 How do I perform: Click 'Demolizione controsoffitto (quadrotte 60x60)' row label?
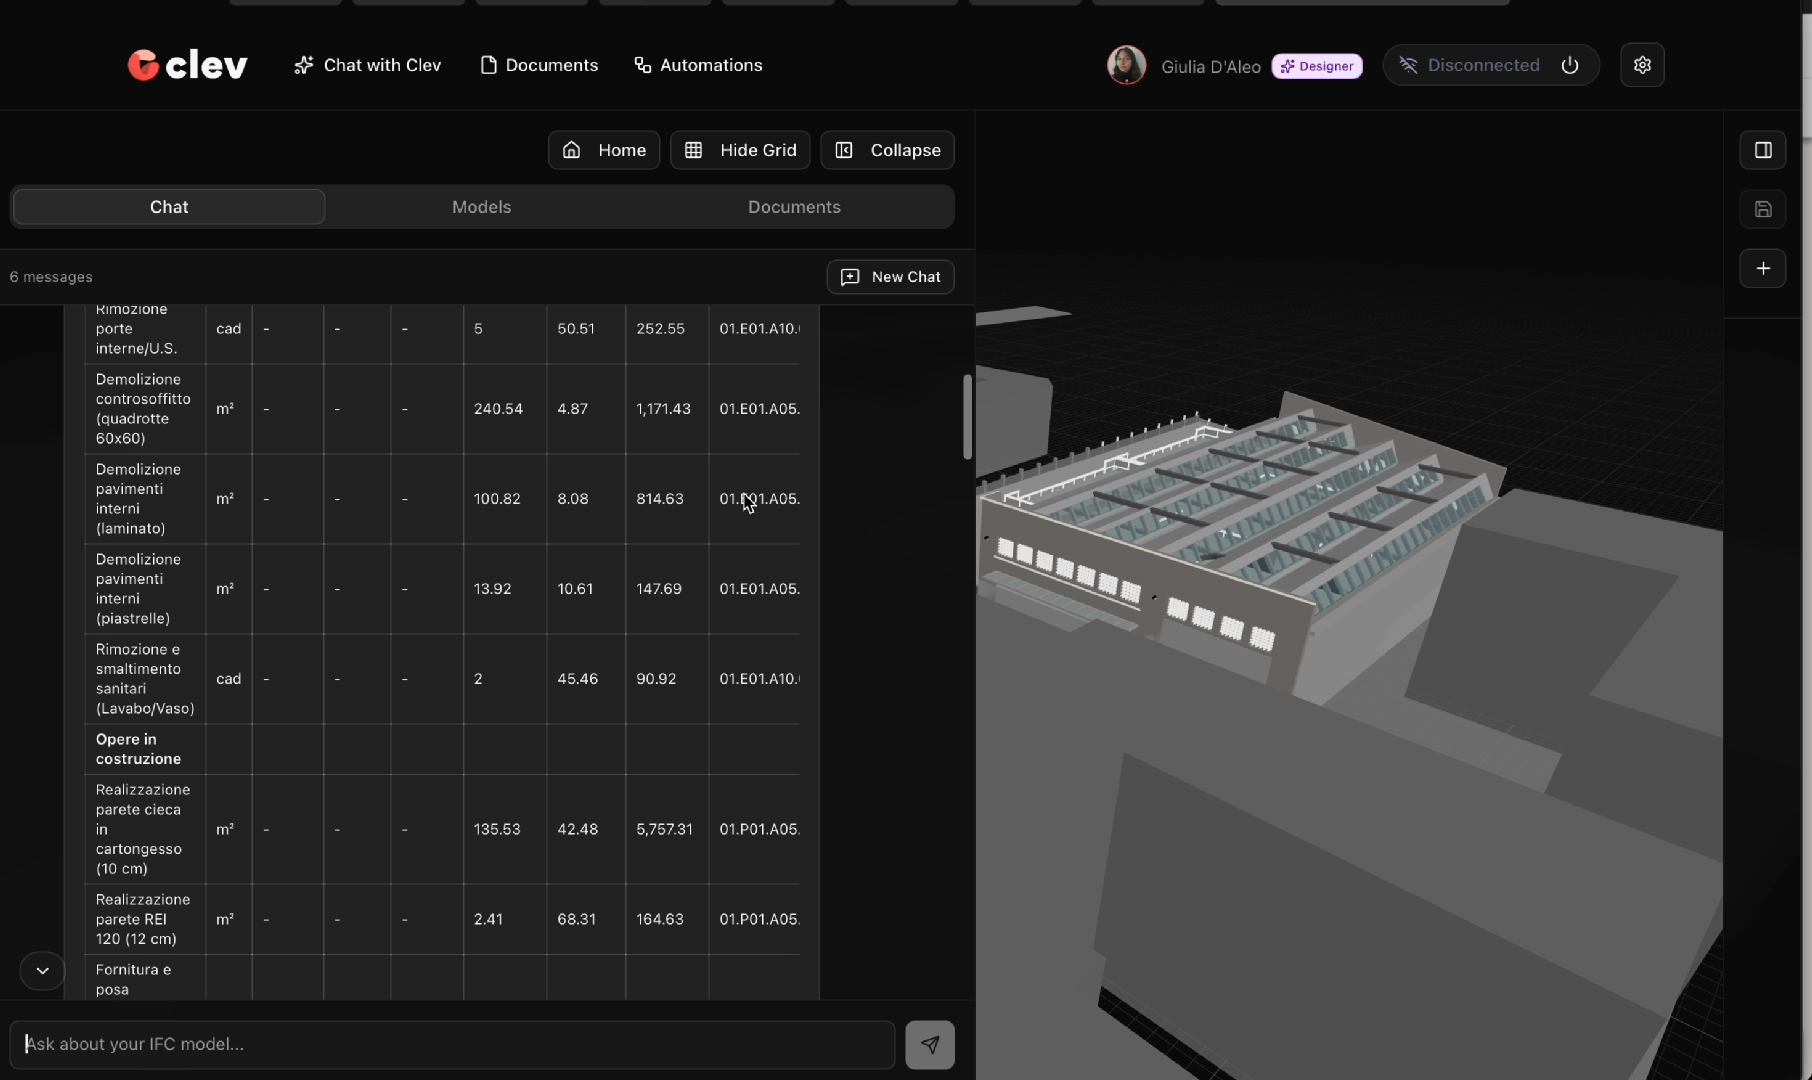tap(143, 409)
